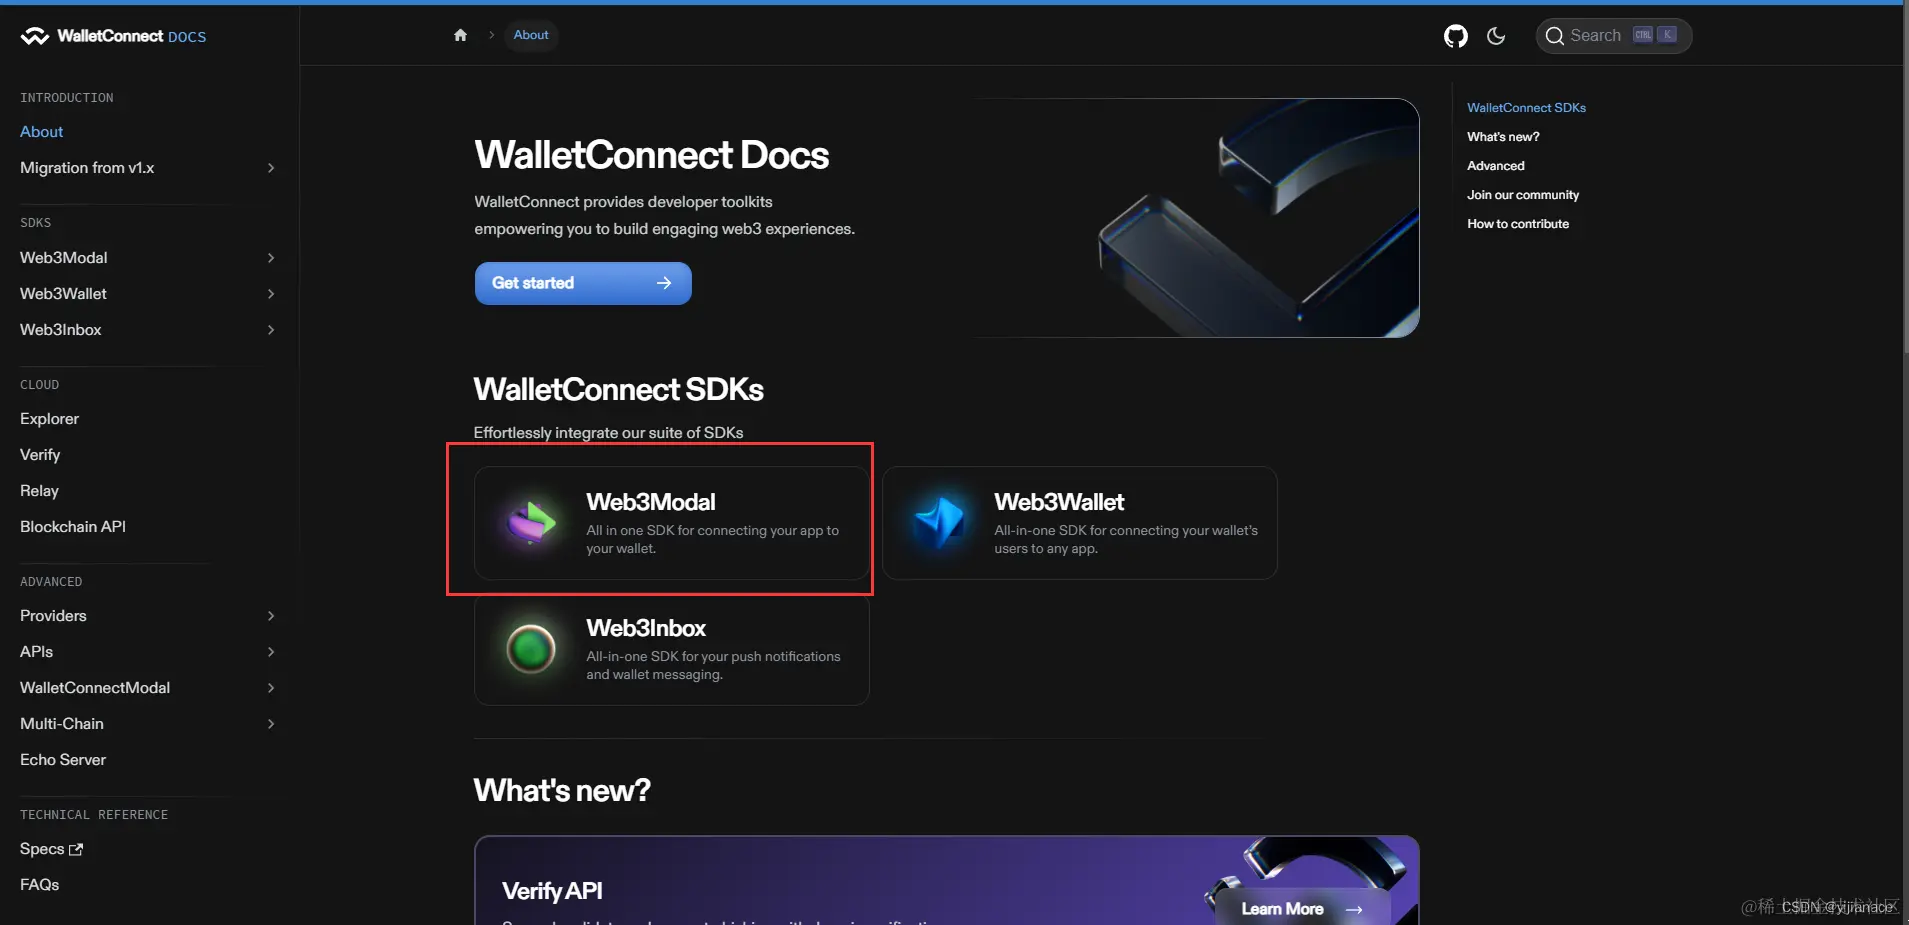Click the About breadcrumb
Image resolution: width=1909 pixels, height=925 pixels.
tap(531, 35)
